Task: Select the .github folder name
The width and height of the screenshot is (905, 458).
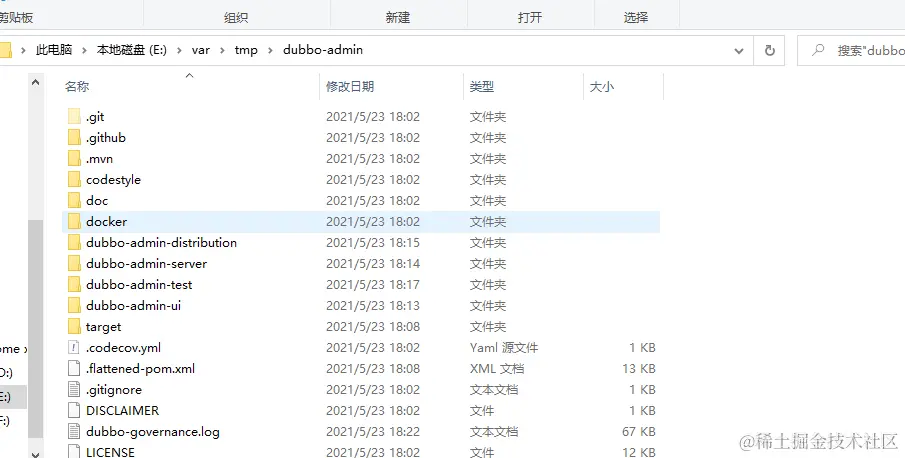Action: 106,137
